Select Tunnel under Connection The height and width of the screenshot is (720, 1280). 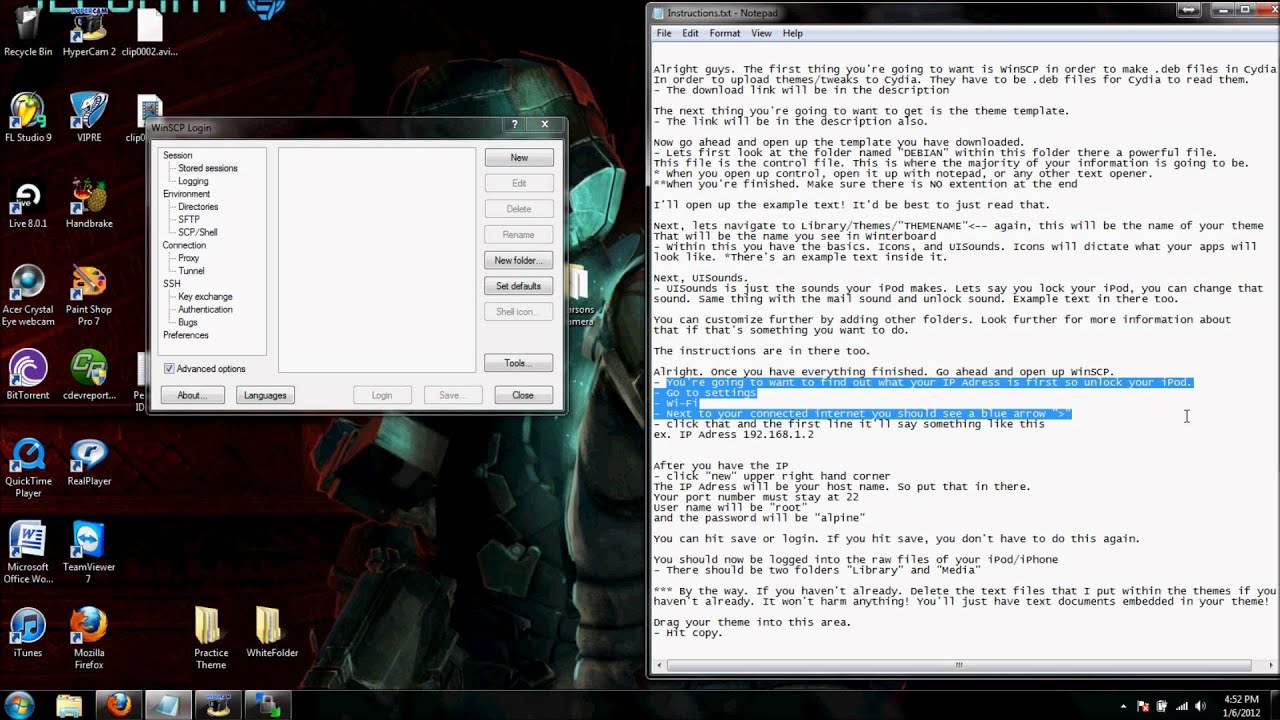pos(191,271)
